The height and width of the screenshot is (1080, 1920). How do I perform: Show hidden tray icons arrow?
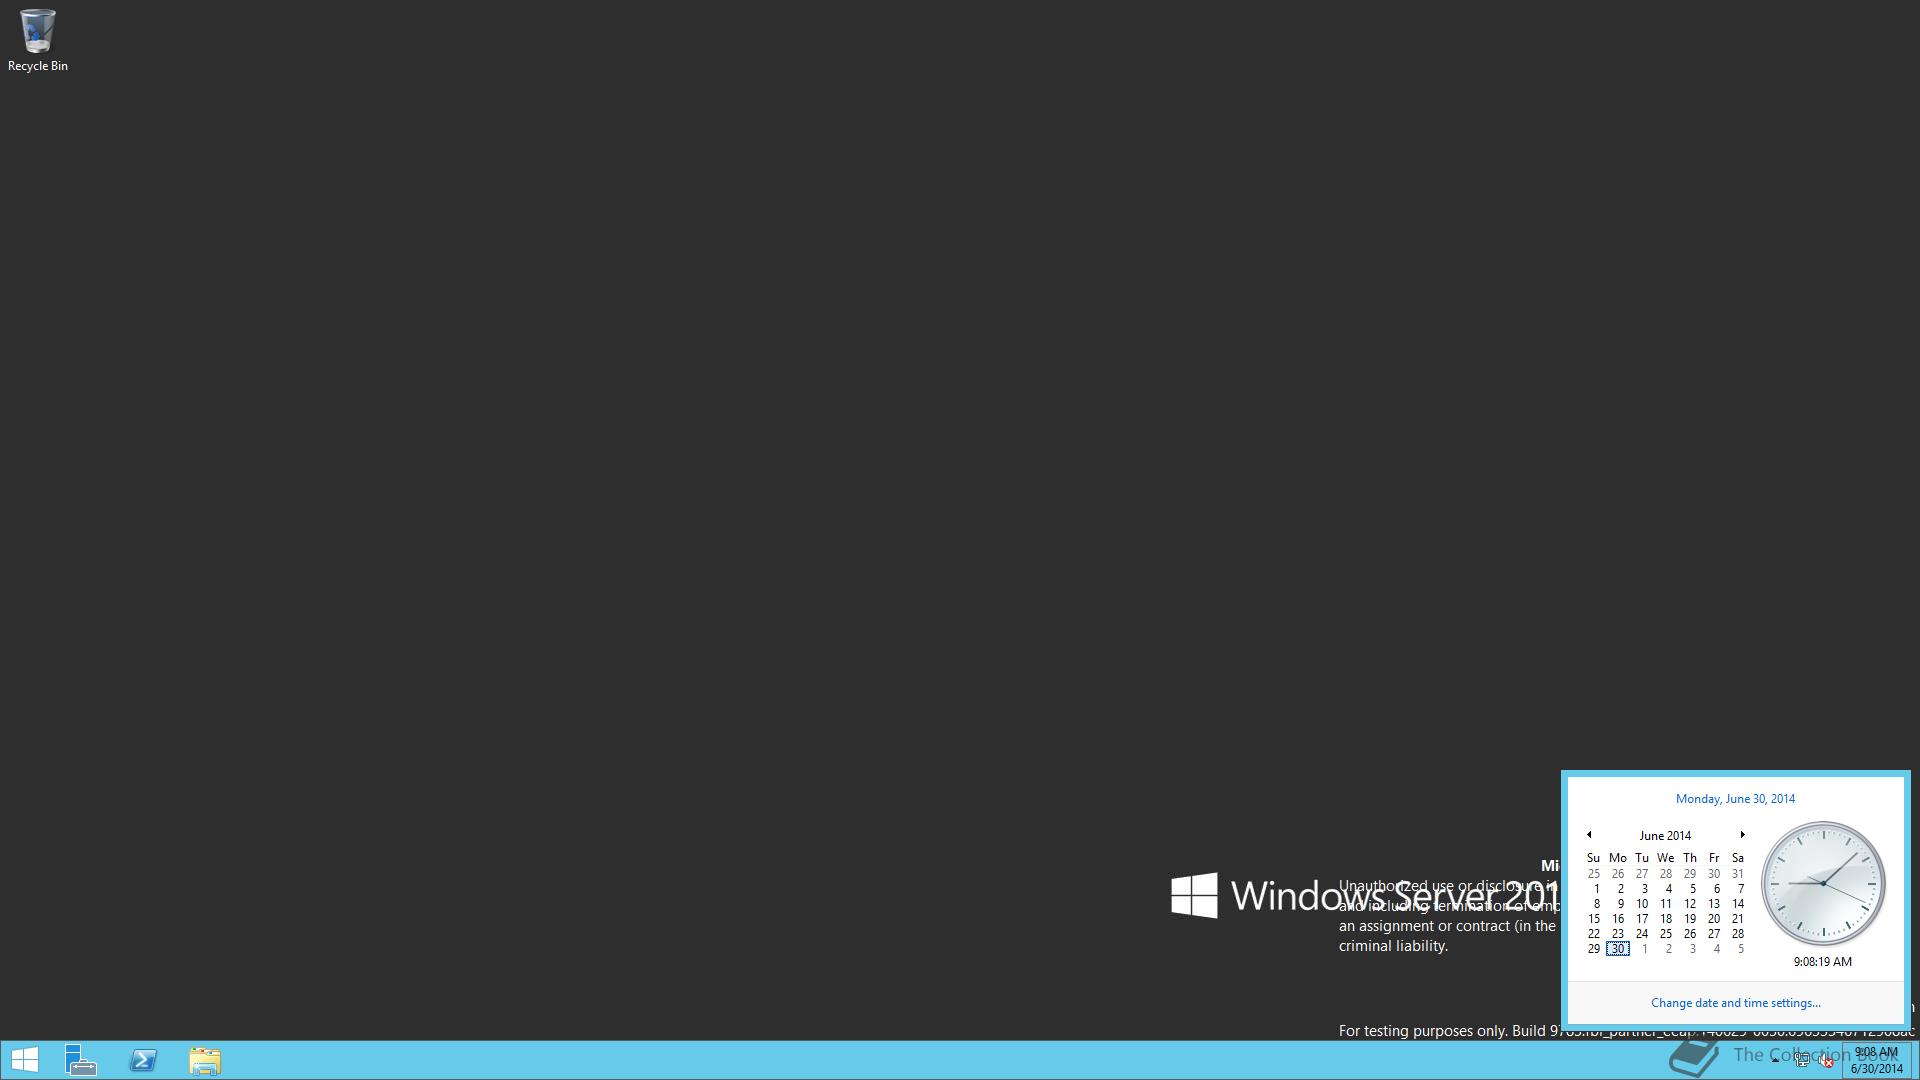pyautogui.click(x=1775, y=1060)
